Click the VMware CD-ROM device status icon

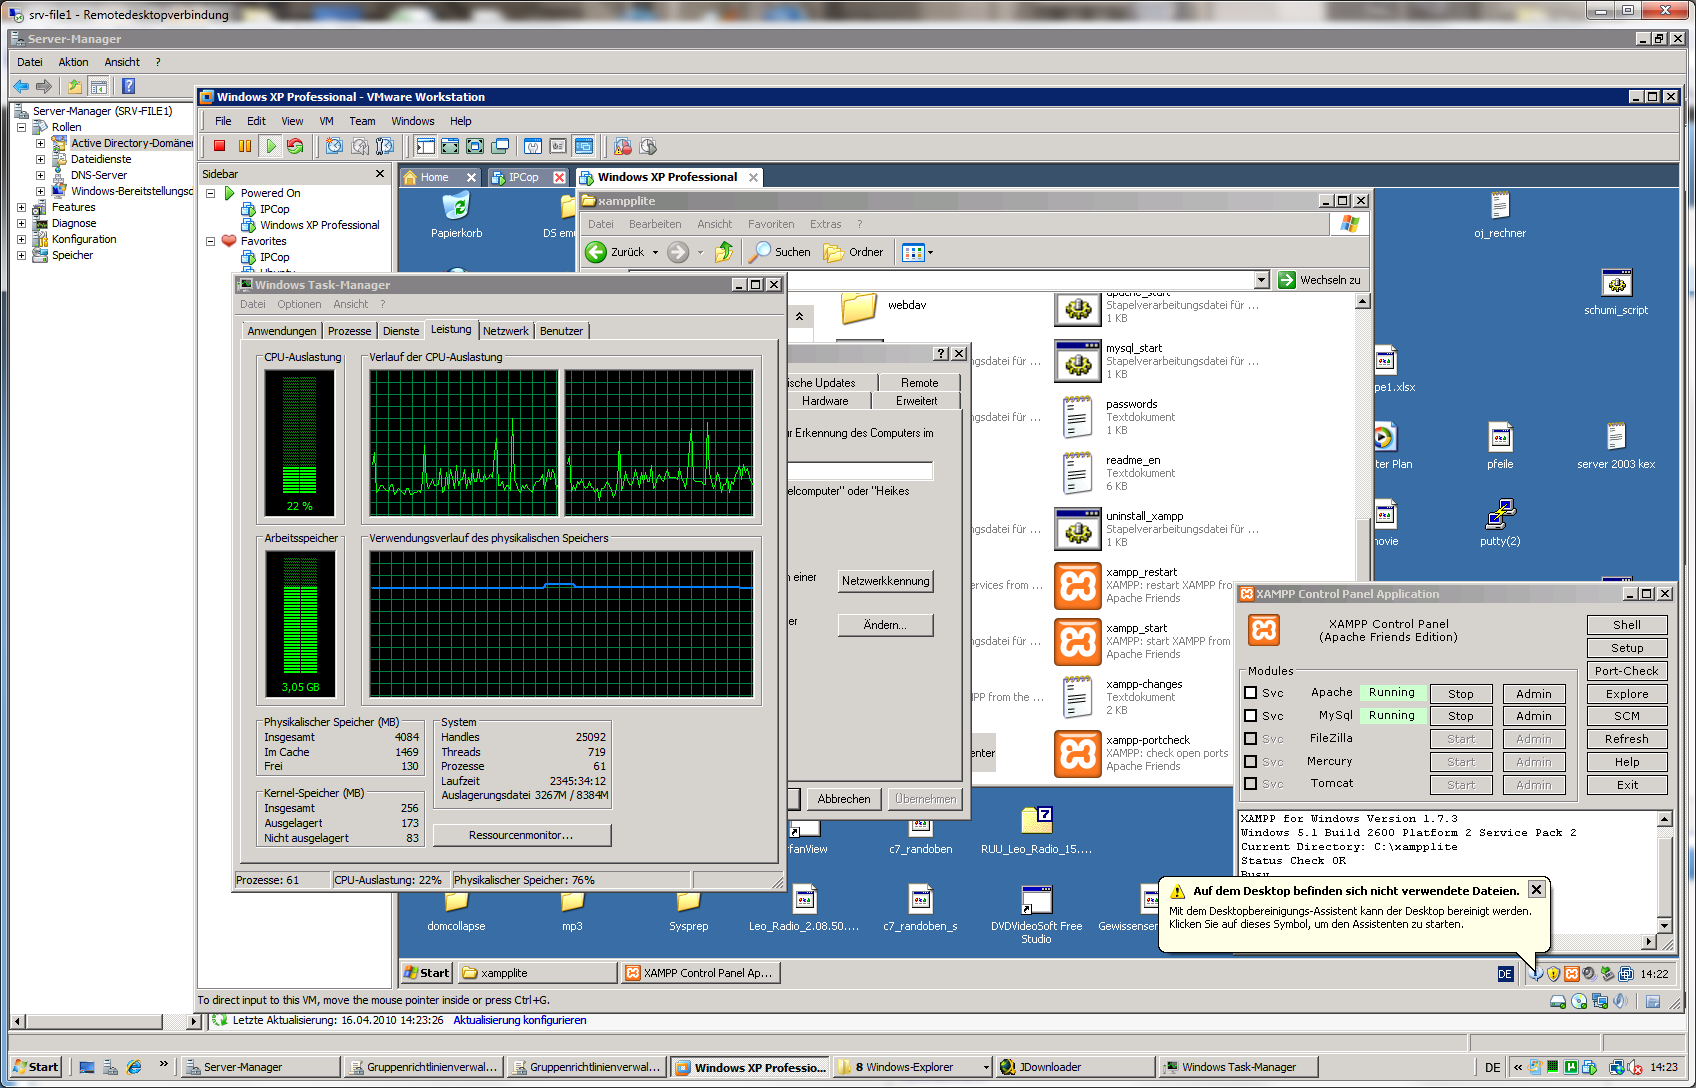(x=1579, y=1001)
